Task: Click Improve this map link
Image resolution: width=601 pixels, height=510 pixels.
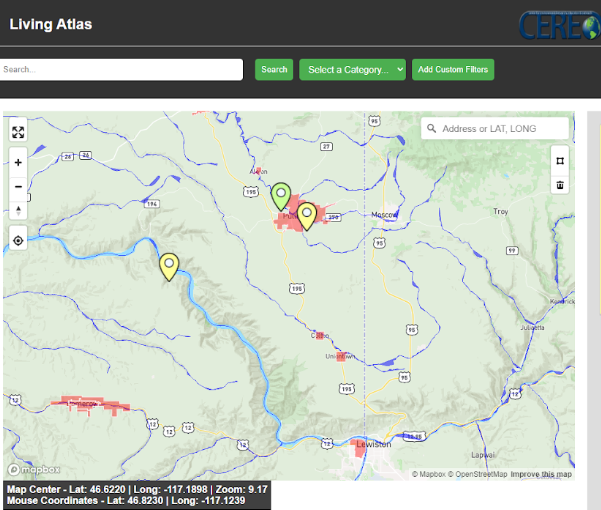Action: 541,474
